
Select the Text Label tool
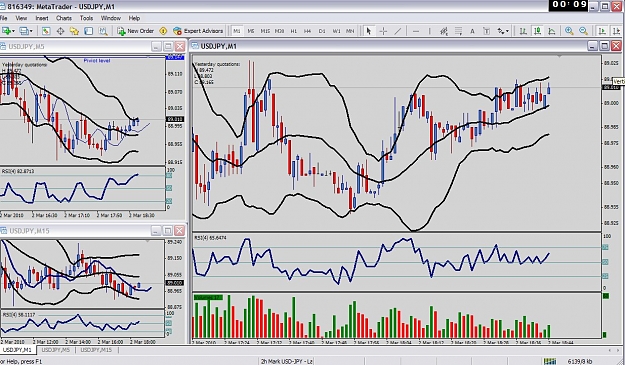coord(486,31)
